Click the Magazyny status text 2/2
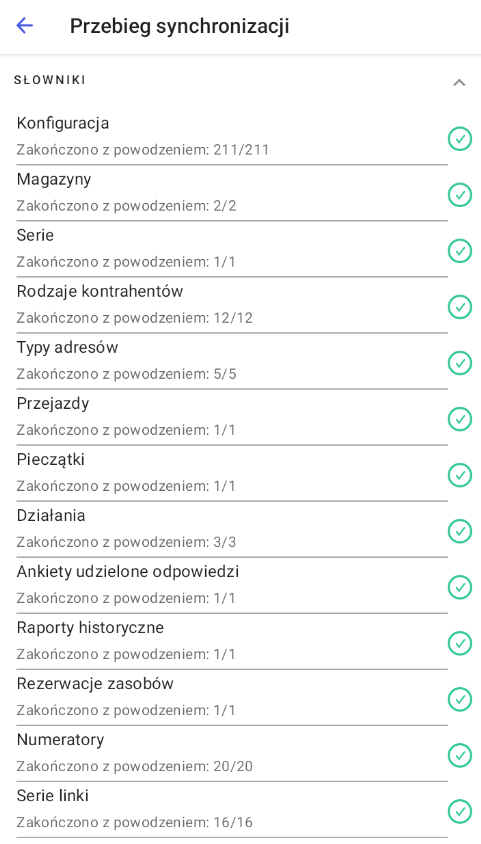The image size is (481, 844). pyautogui.click(x=224, y=206)
